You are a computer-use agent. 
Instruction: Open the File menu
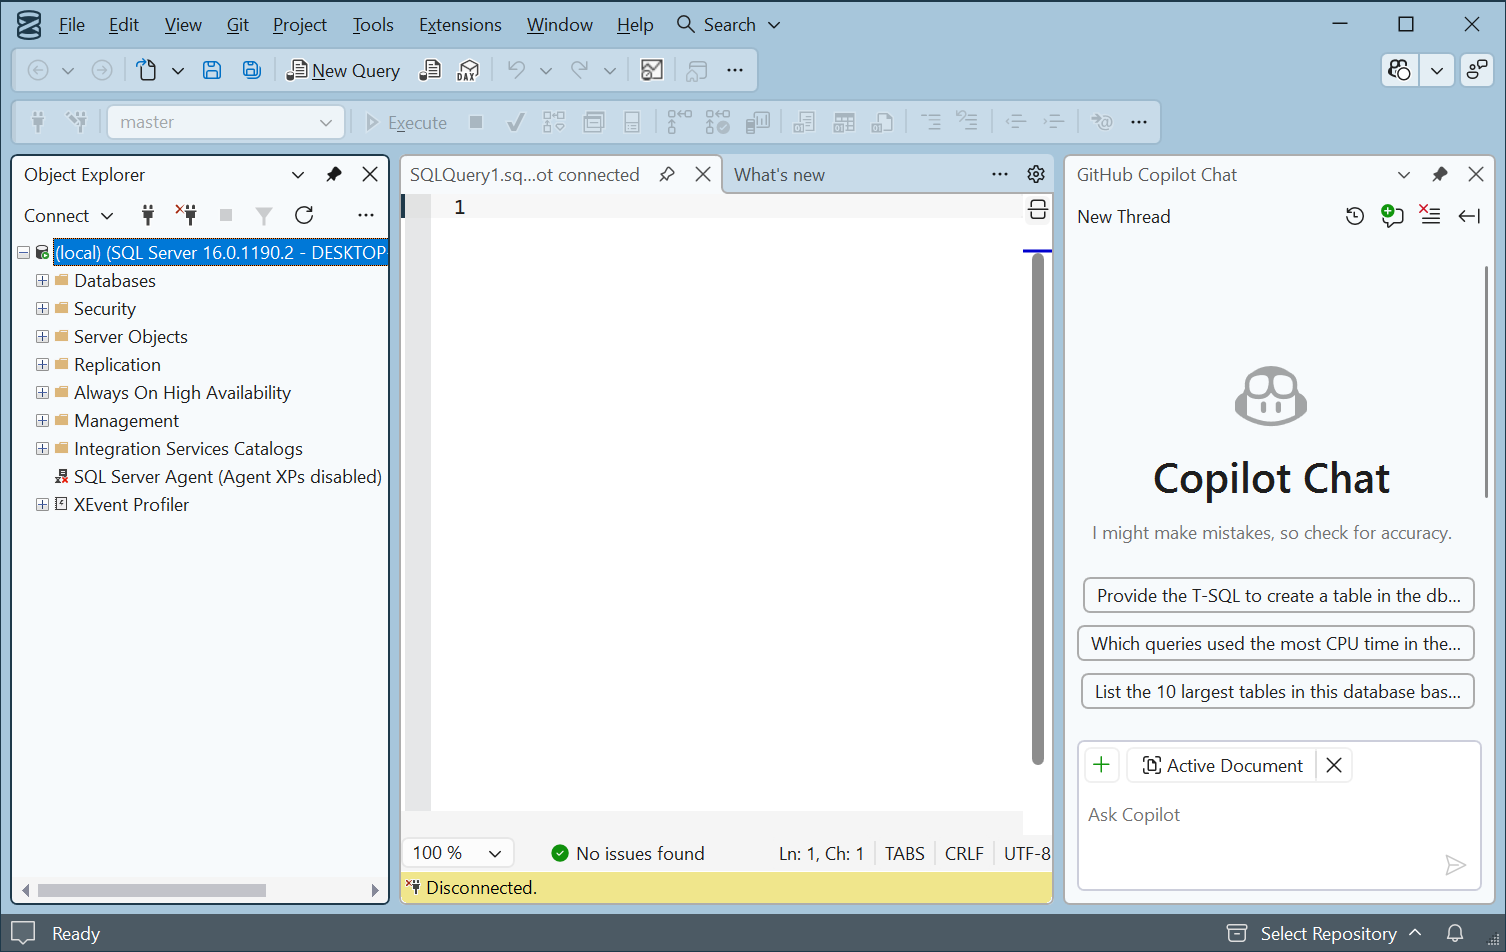click(x=72, y=25)
